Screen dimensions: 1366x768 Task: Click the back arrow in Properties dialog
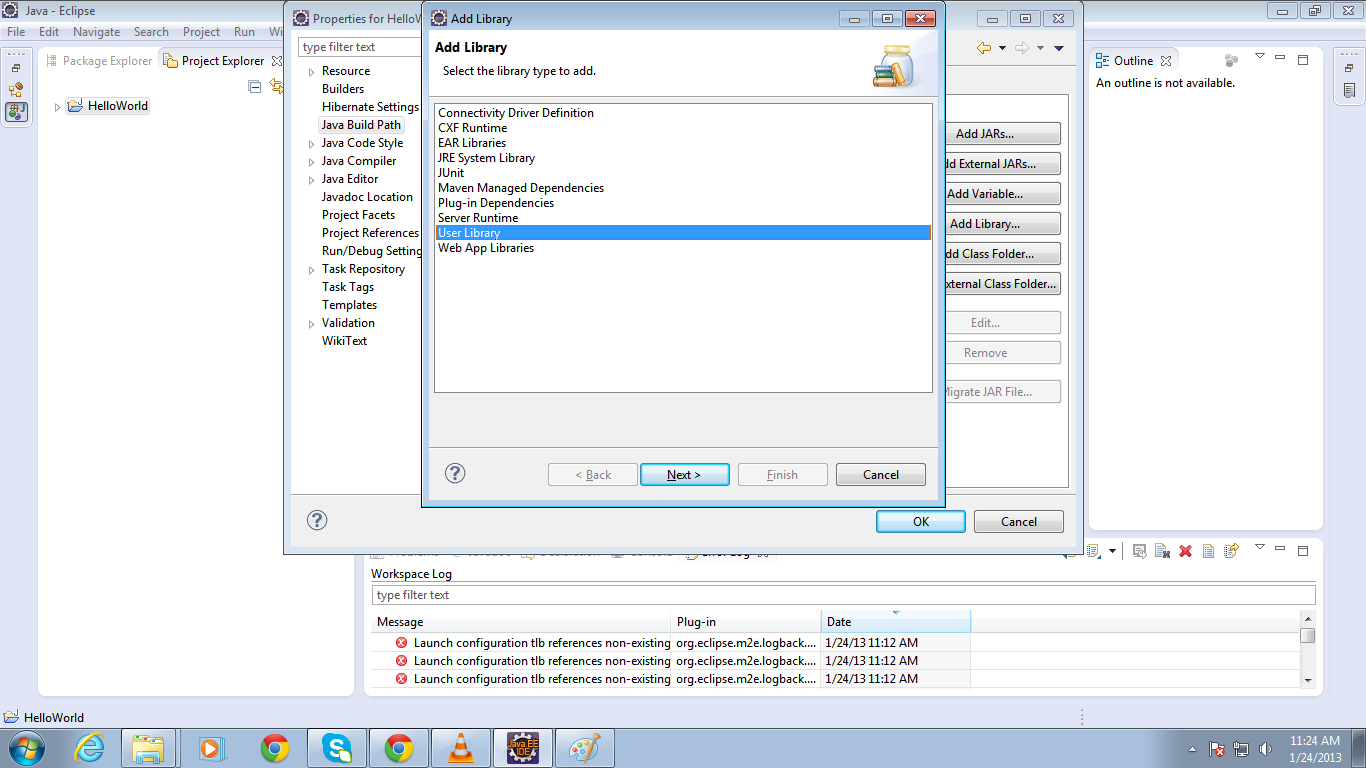(x=984, y=48)
